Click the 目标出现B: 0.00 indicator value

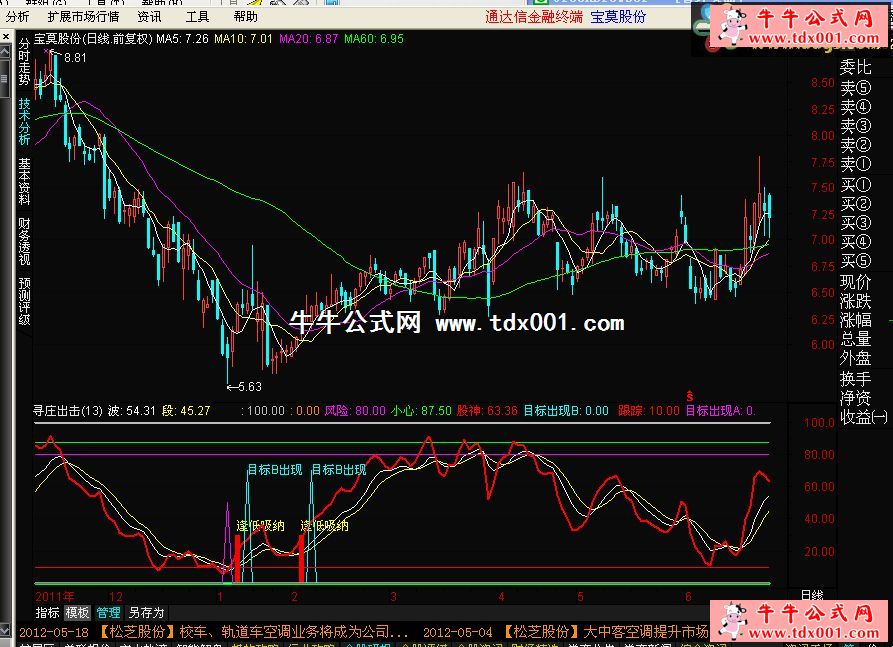(566, 411)
